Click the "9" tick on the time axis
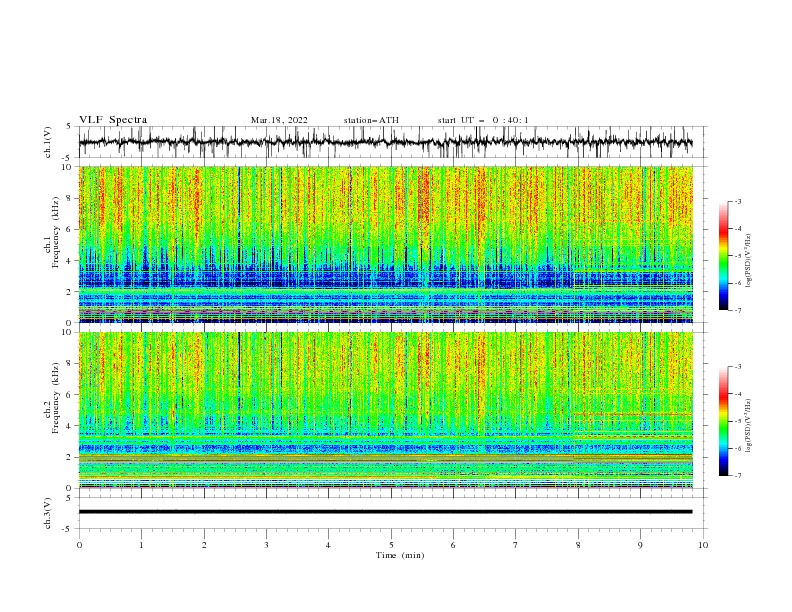This screenshot has width=792, height=612. [640, 545]
